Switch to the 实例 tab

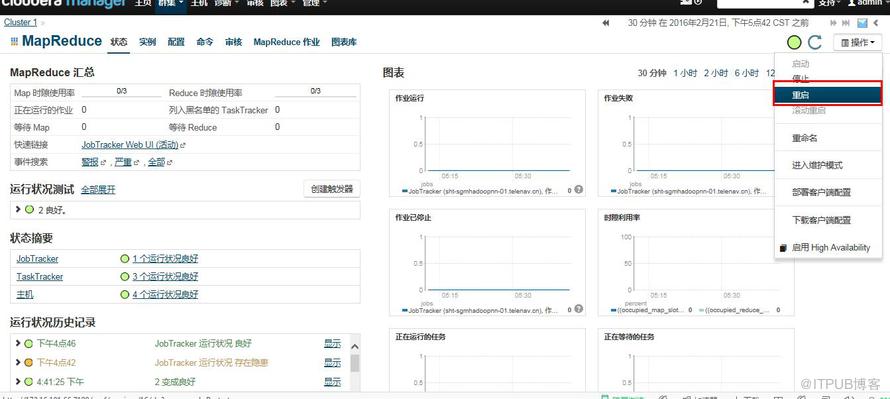148,42
